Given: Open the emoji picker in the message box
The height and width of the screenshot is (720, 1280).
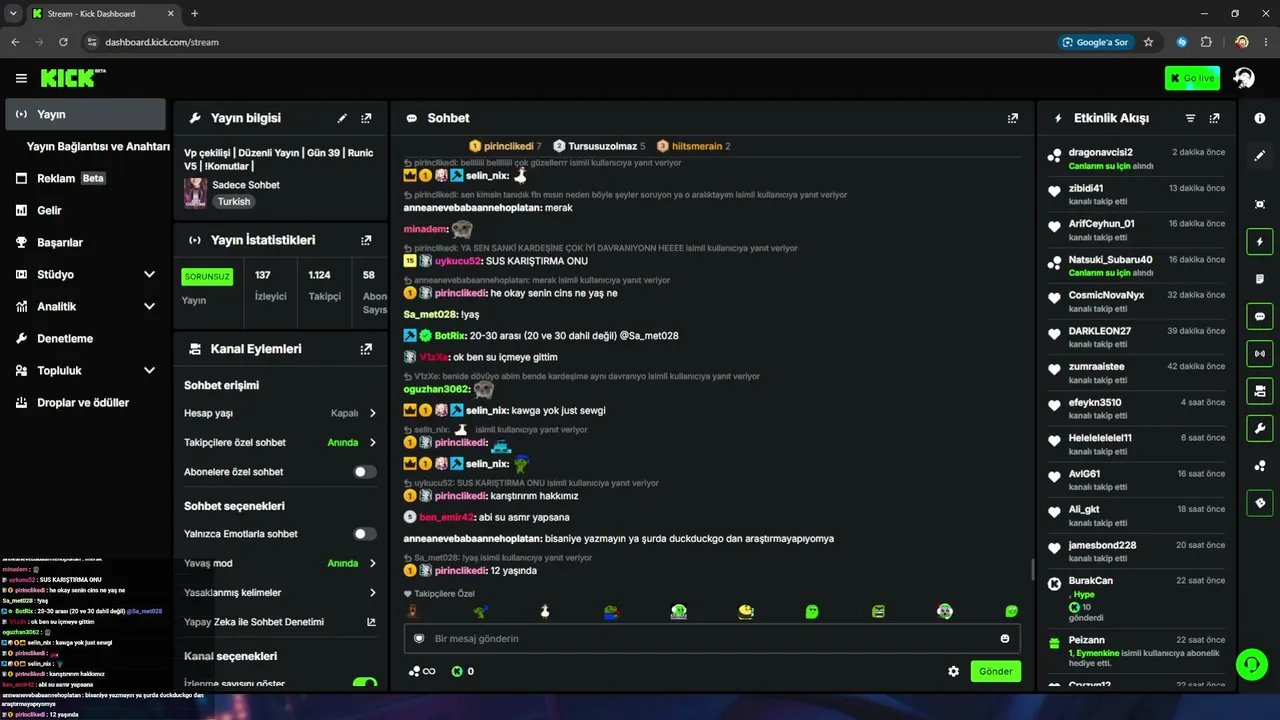Looking at the screenshot, I should click(x=1005, y=639).
